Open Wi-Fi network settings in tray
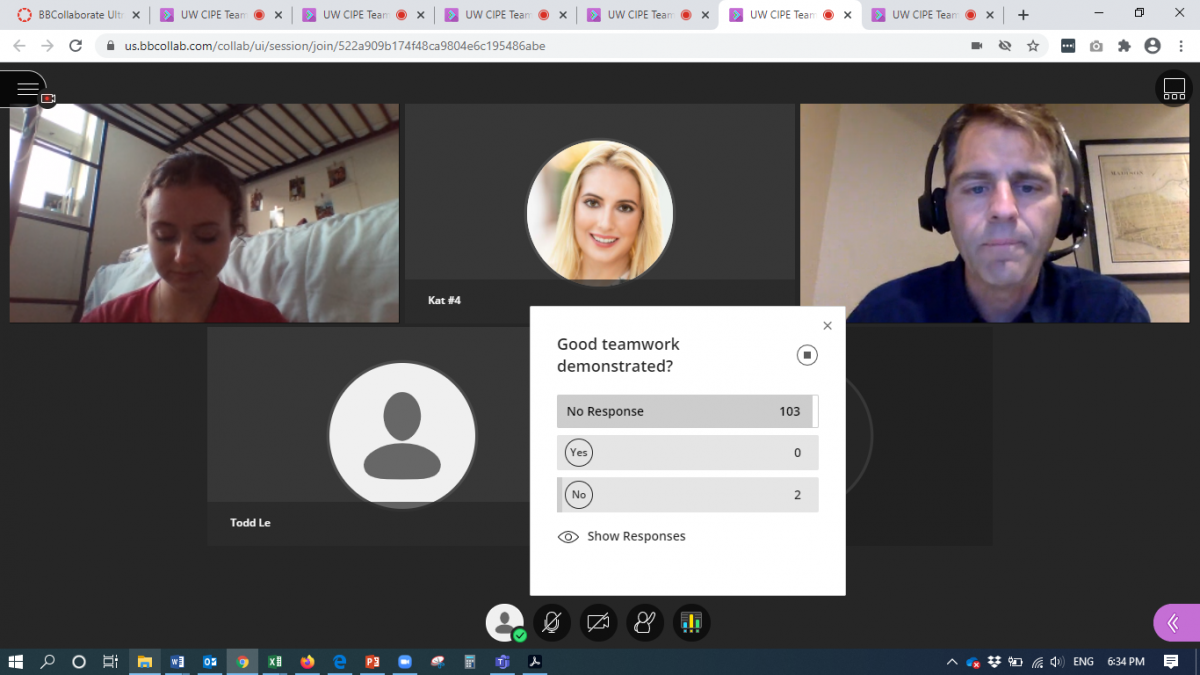1200x675 pixels. pos(1037,662)
